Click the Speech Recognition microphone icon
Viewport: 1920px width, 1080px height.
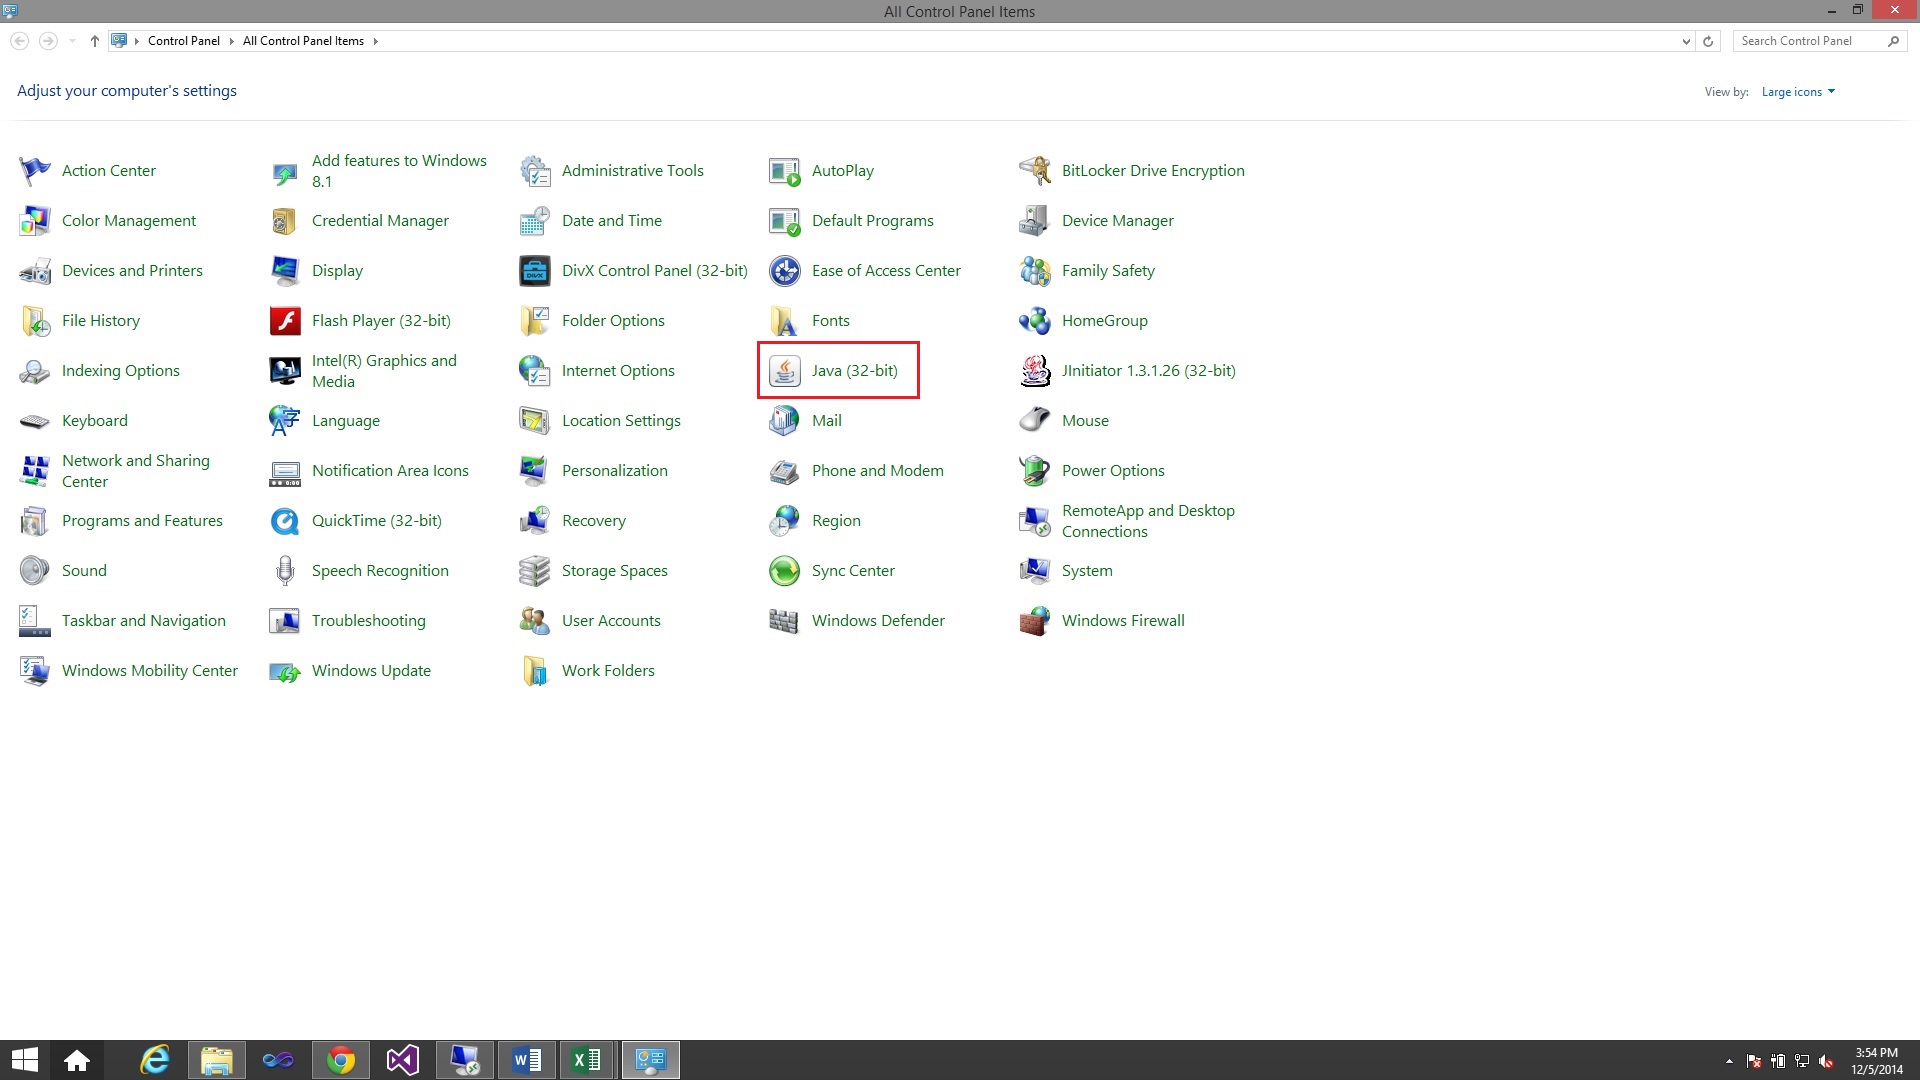(285, 571)
